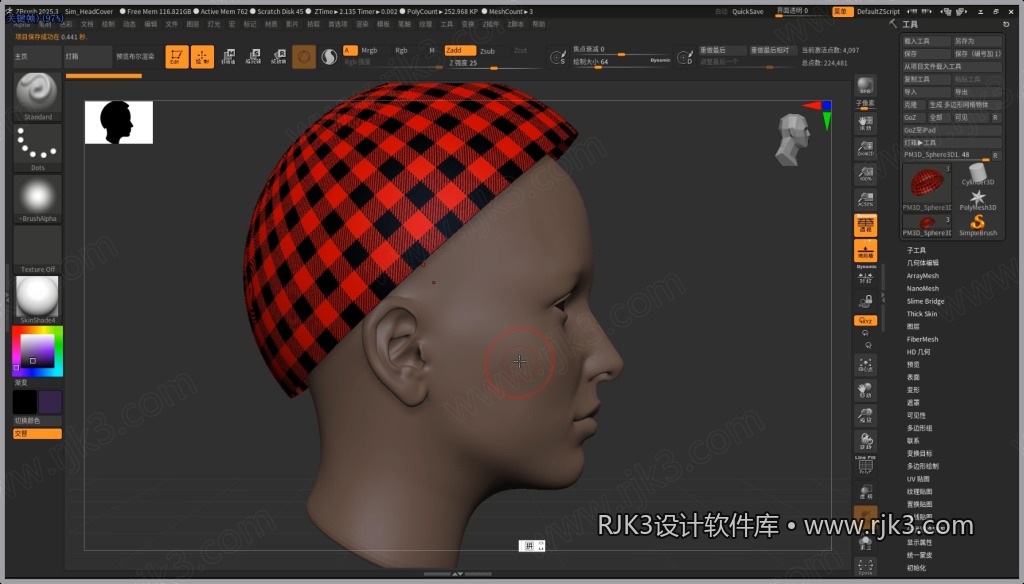Click the 另存为 save as button
1024x584 pixels.
coord(977,41)
